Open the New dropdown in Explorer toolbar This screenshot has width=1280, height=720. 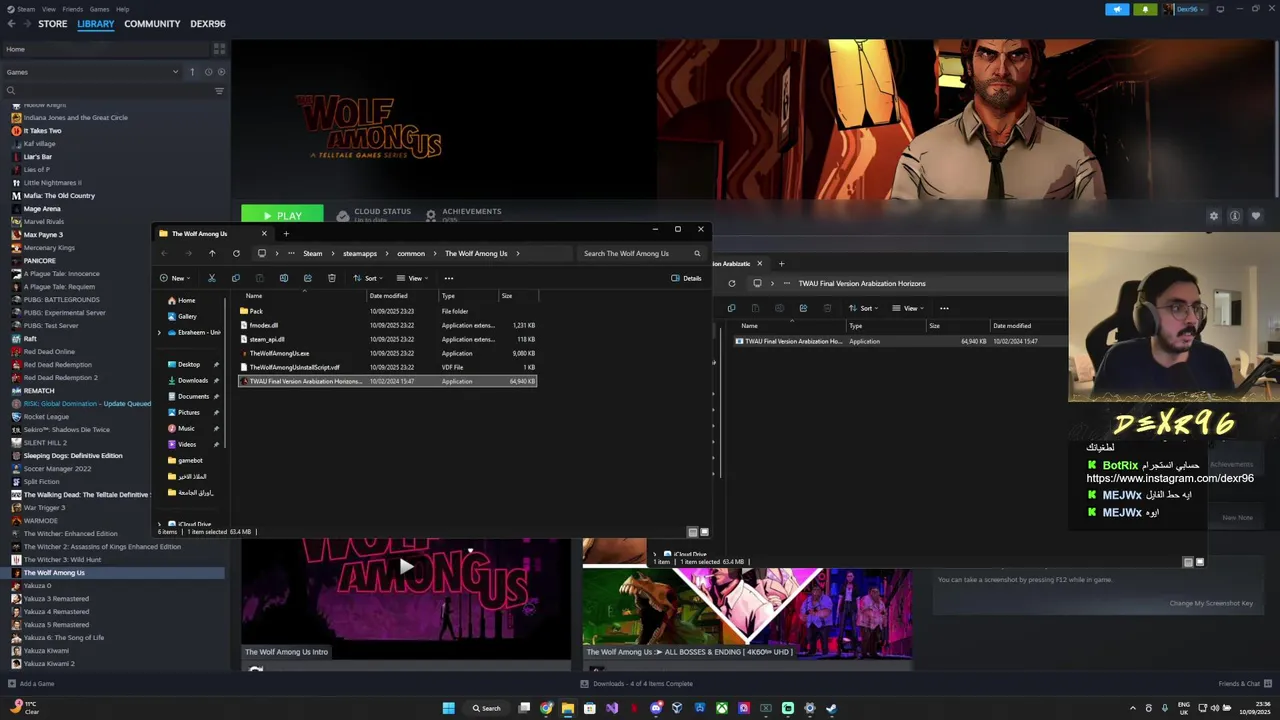pyautogui.click(x=177, y=278)
